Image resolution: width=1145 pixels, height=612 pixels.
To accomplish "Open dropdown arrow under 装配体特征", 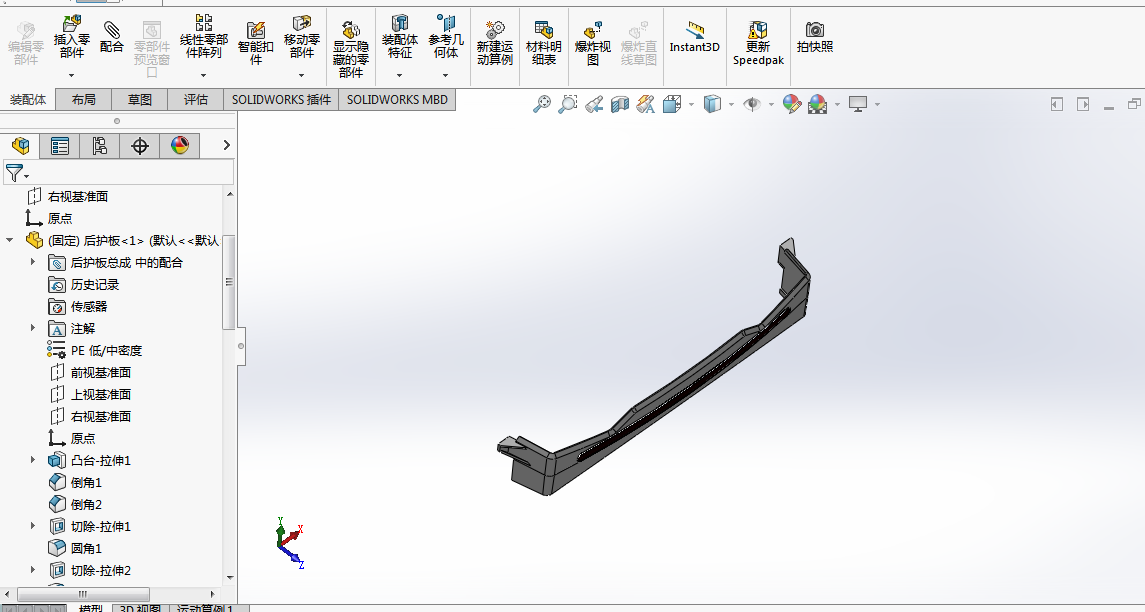I will coord(399,75).
